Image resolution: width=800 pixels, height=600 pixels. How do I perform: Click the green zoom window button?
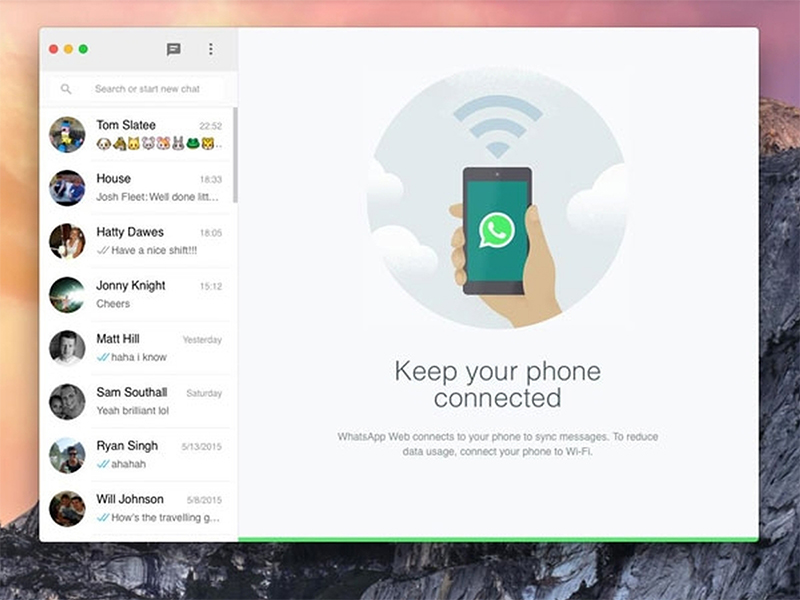coord(83,49)
